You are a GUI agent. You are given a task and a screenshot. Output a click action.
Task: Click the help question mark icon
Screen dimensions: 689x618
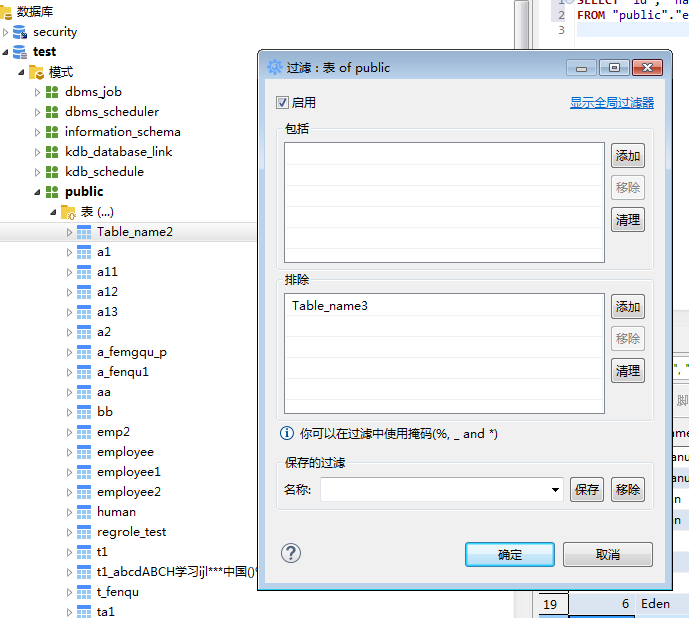click(x=291, y=553)
